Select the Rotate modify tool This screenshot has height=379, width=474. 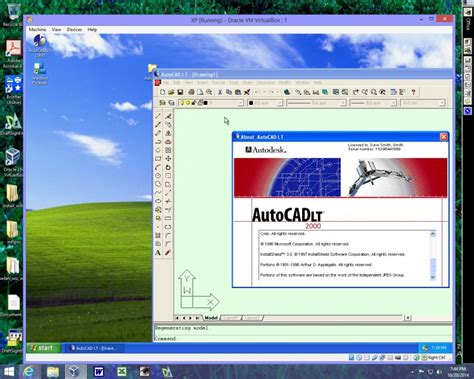point(168,167)
